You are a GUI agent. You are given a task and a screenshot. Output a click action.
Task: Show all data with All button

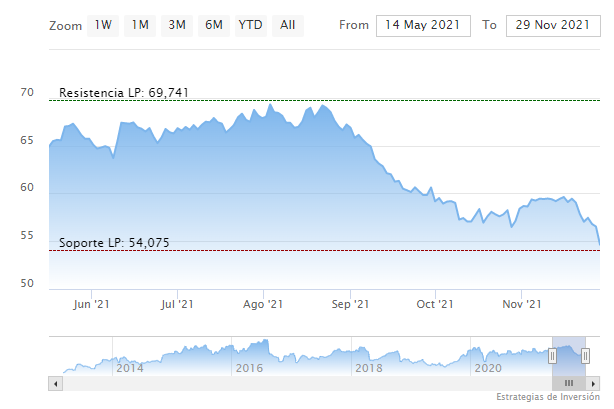pos(288,24)
